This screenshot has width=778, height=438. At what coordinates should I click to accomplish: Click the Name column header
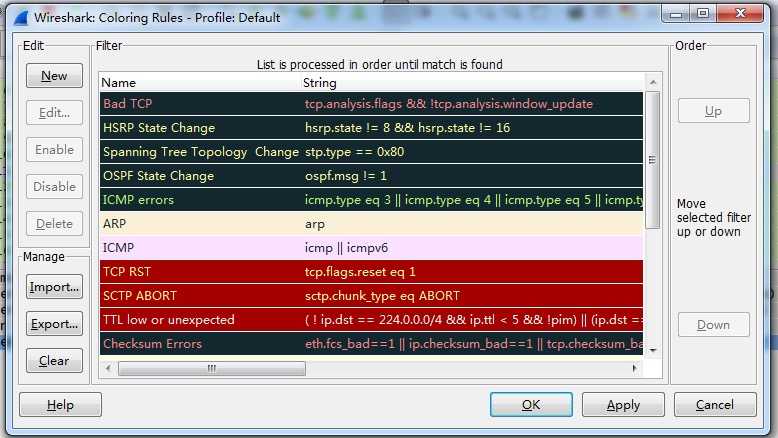[x=200, y=83]
